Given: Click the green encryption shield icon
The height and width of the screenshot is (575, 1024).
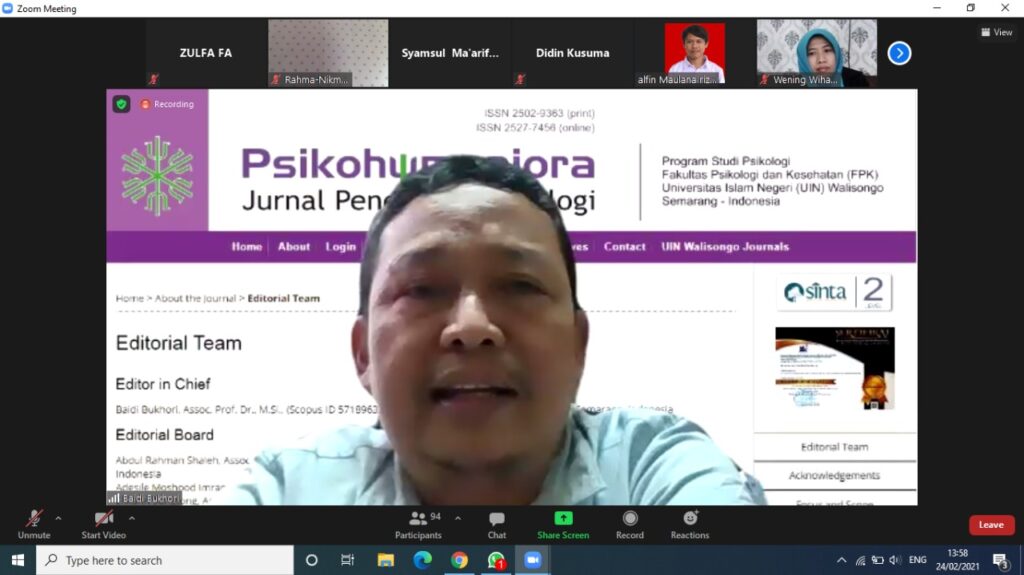Looking at the screenshot, I should coord(121,104).
